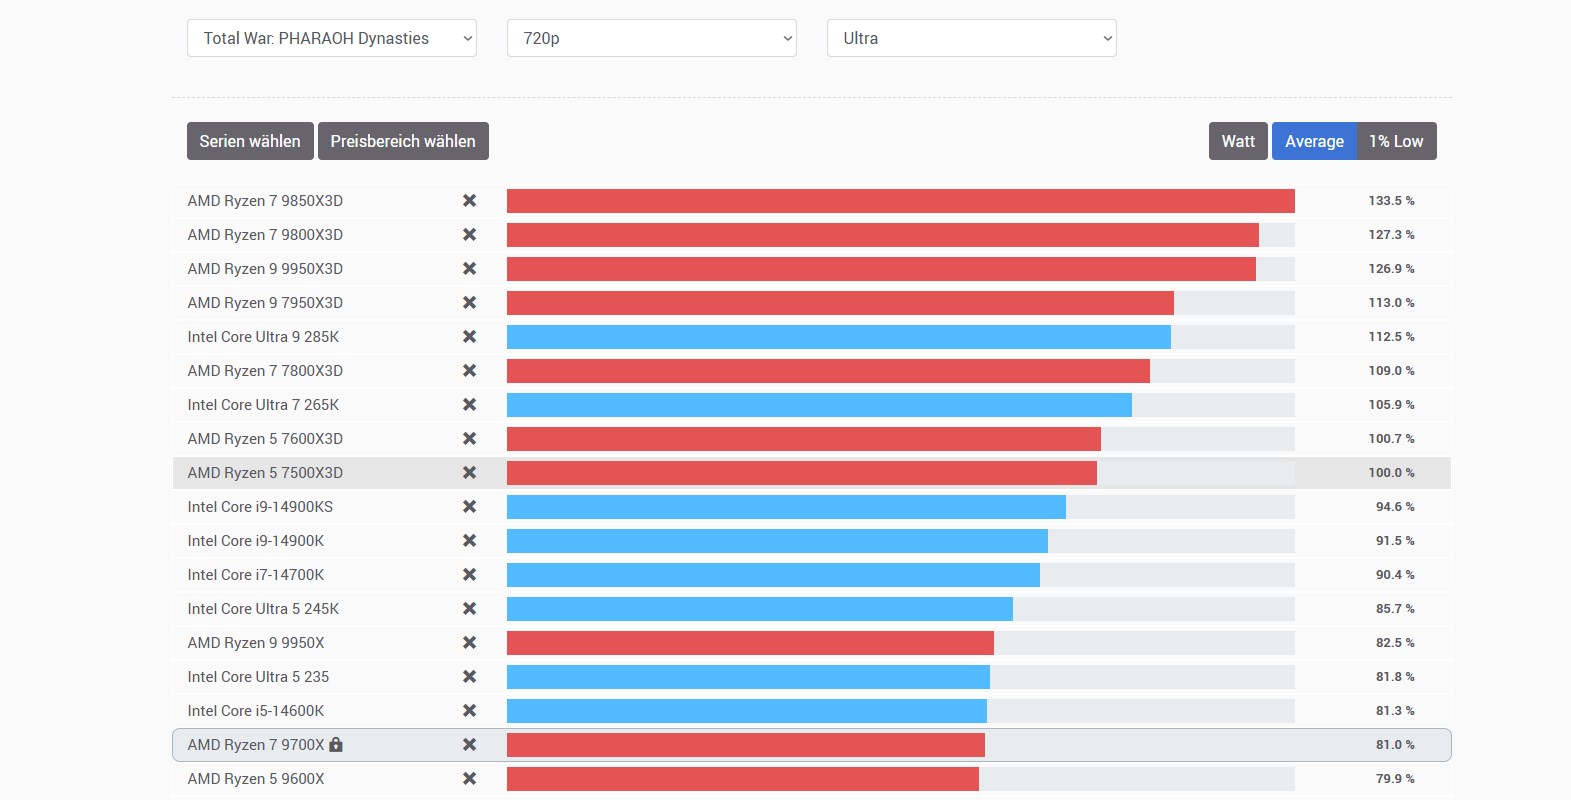Click Intel Core i5-14600K label

[x=256, y=711]
